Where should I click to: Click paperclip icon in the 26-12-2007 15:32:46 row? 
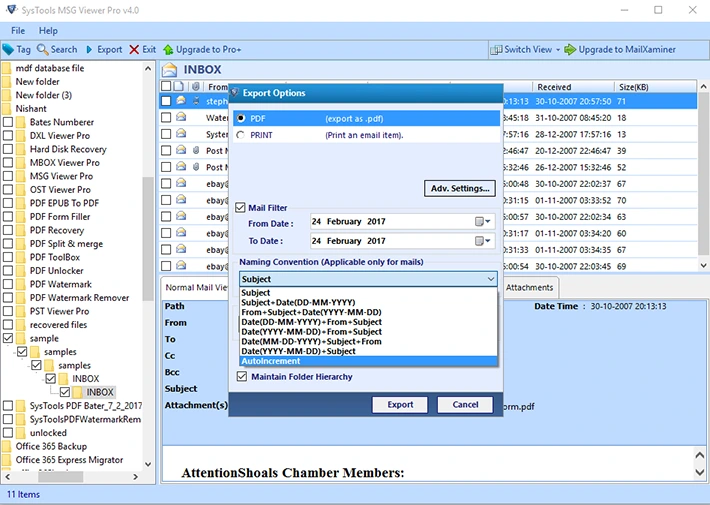click(x=196, y=167)
